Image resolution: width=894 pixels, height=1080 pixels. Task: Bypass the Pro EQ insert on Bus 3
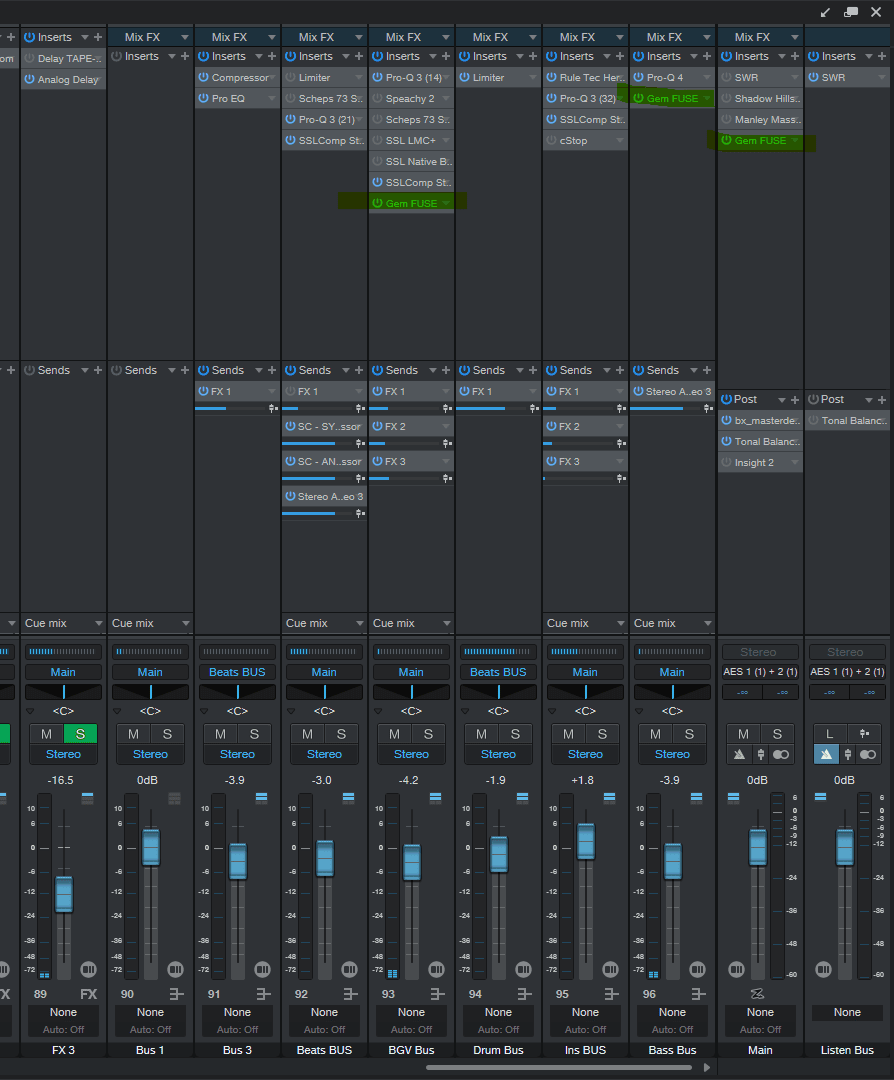[x=204, y=99]
